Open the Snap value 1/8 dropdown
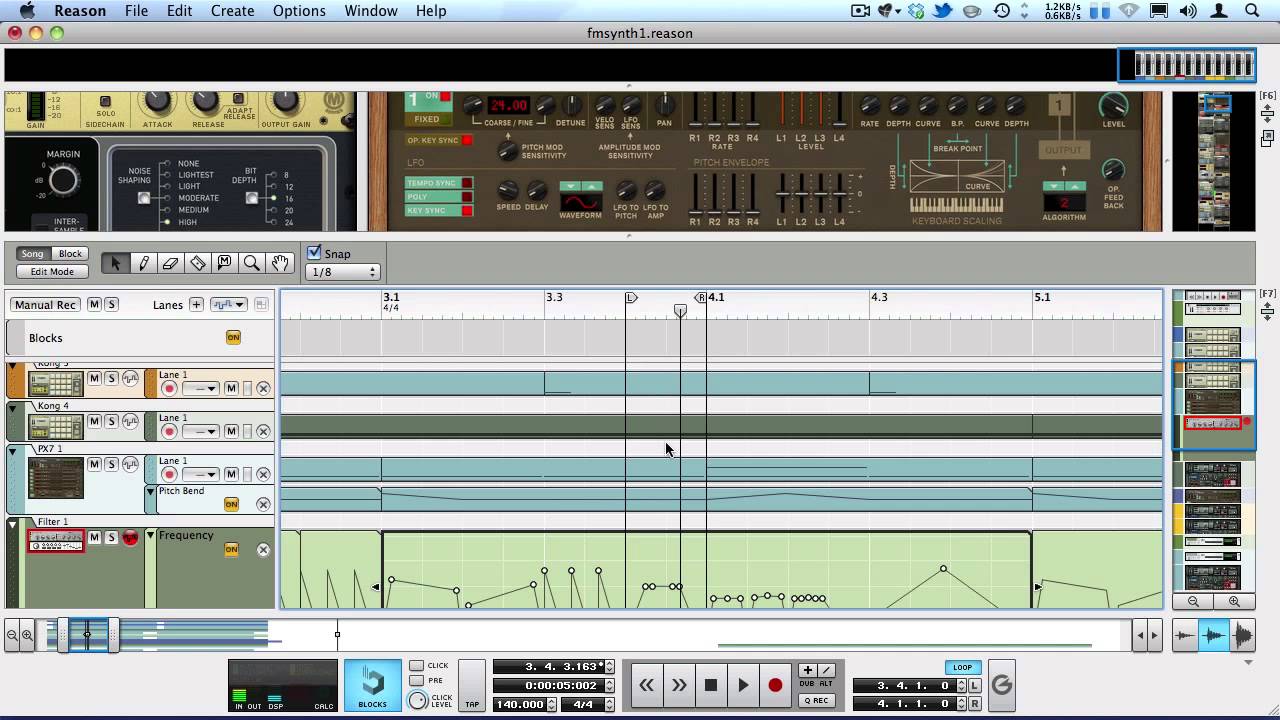The image size is (1280, 720). tap(344, 272)
